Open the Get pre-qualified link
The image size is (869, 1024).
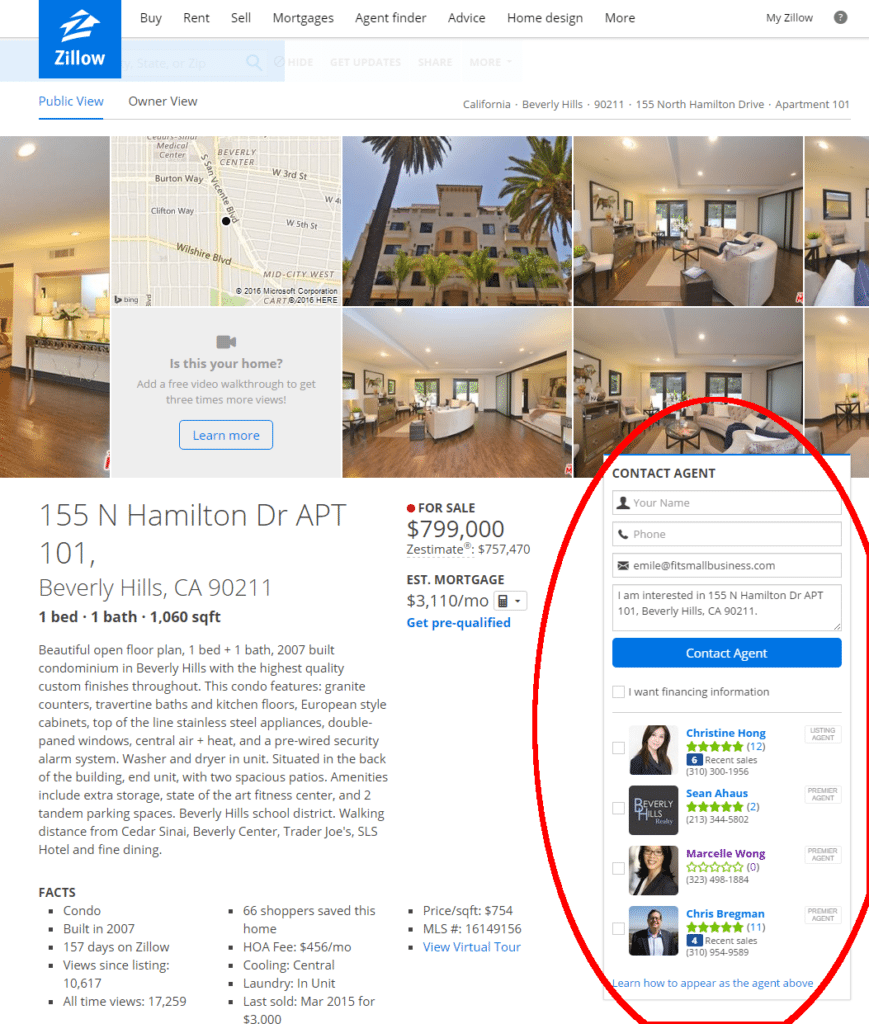point(458,622)
